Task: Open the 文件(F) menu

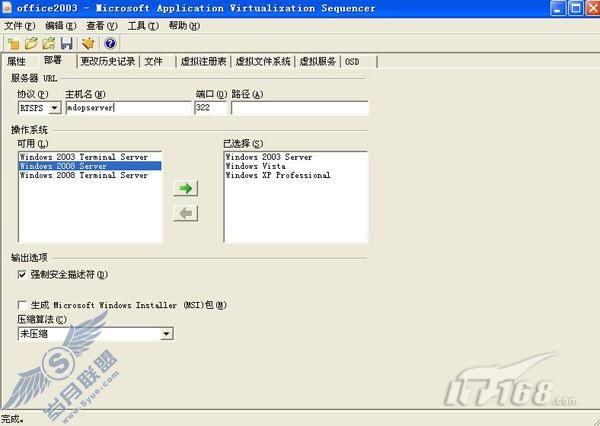Action: (x=20, y=26)
